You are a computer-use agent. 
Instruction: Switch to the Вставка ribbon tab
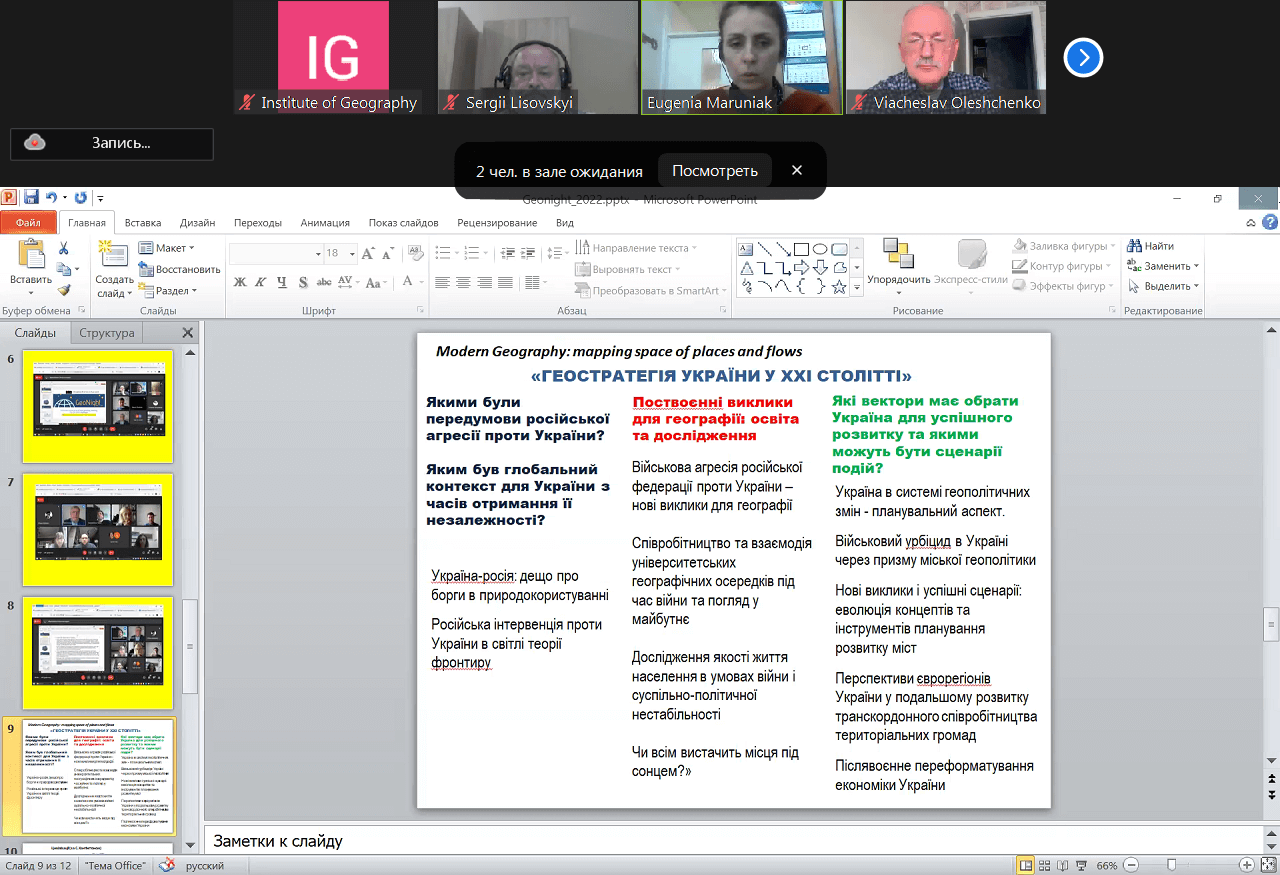tap(143, 223)
